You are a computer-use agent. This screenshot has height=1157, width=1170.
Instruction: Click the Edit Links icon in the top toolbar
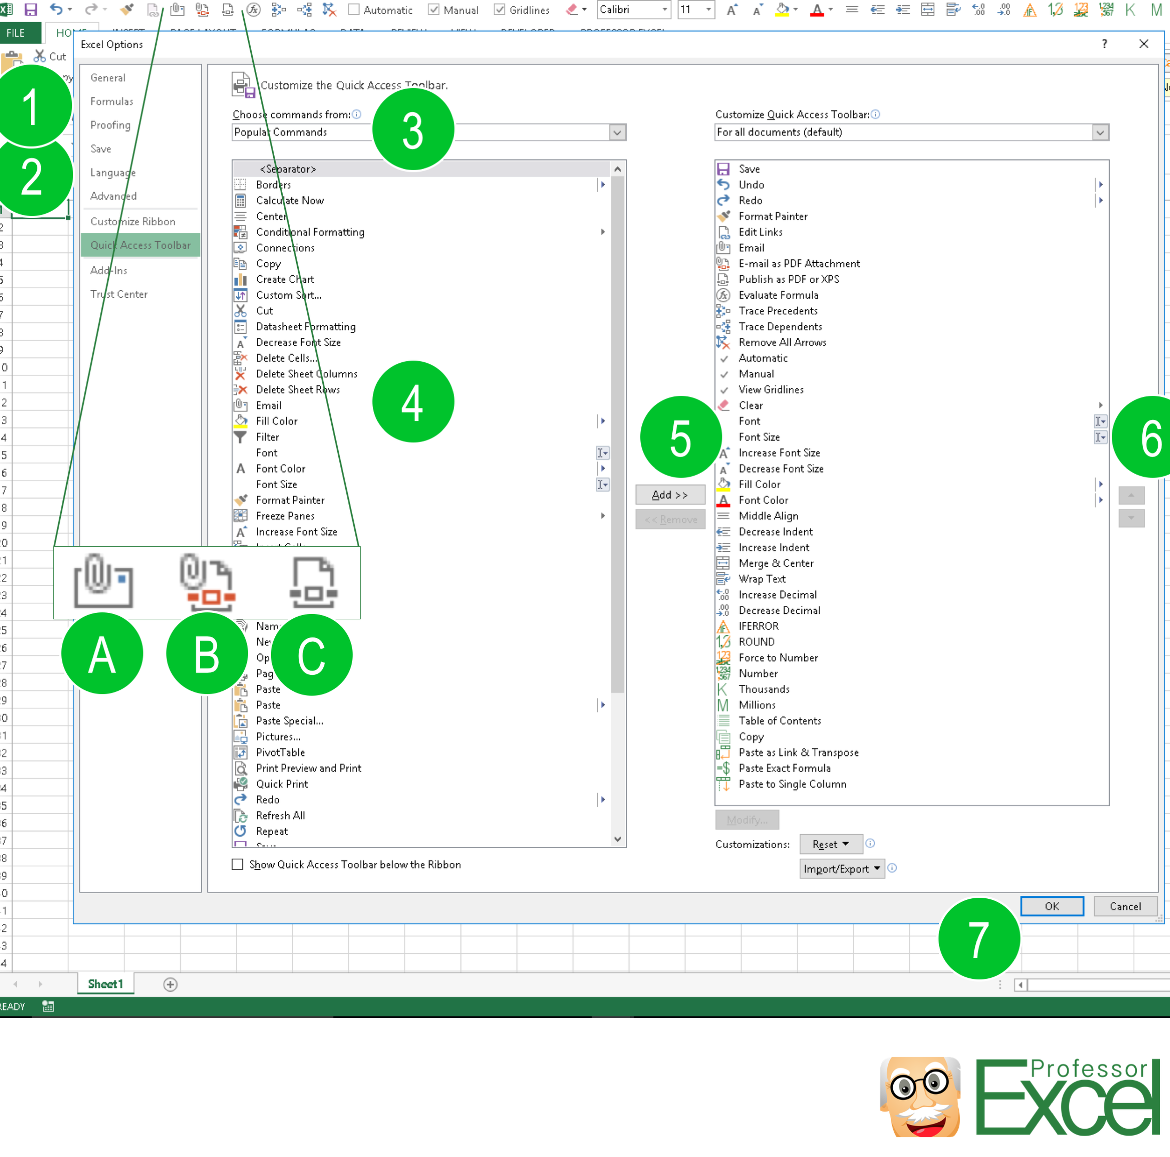(x=152, y=10)
